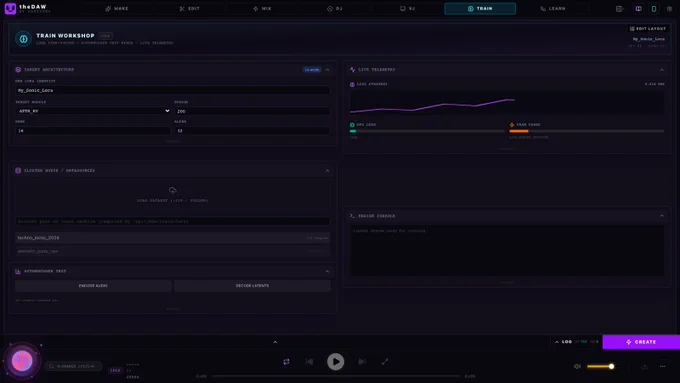
Task: Expand the LOG panel chevron
Action: tap(557, 342)
